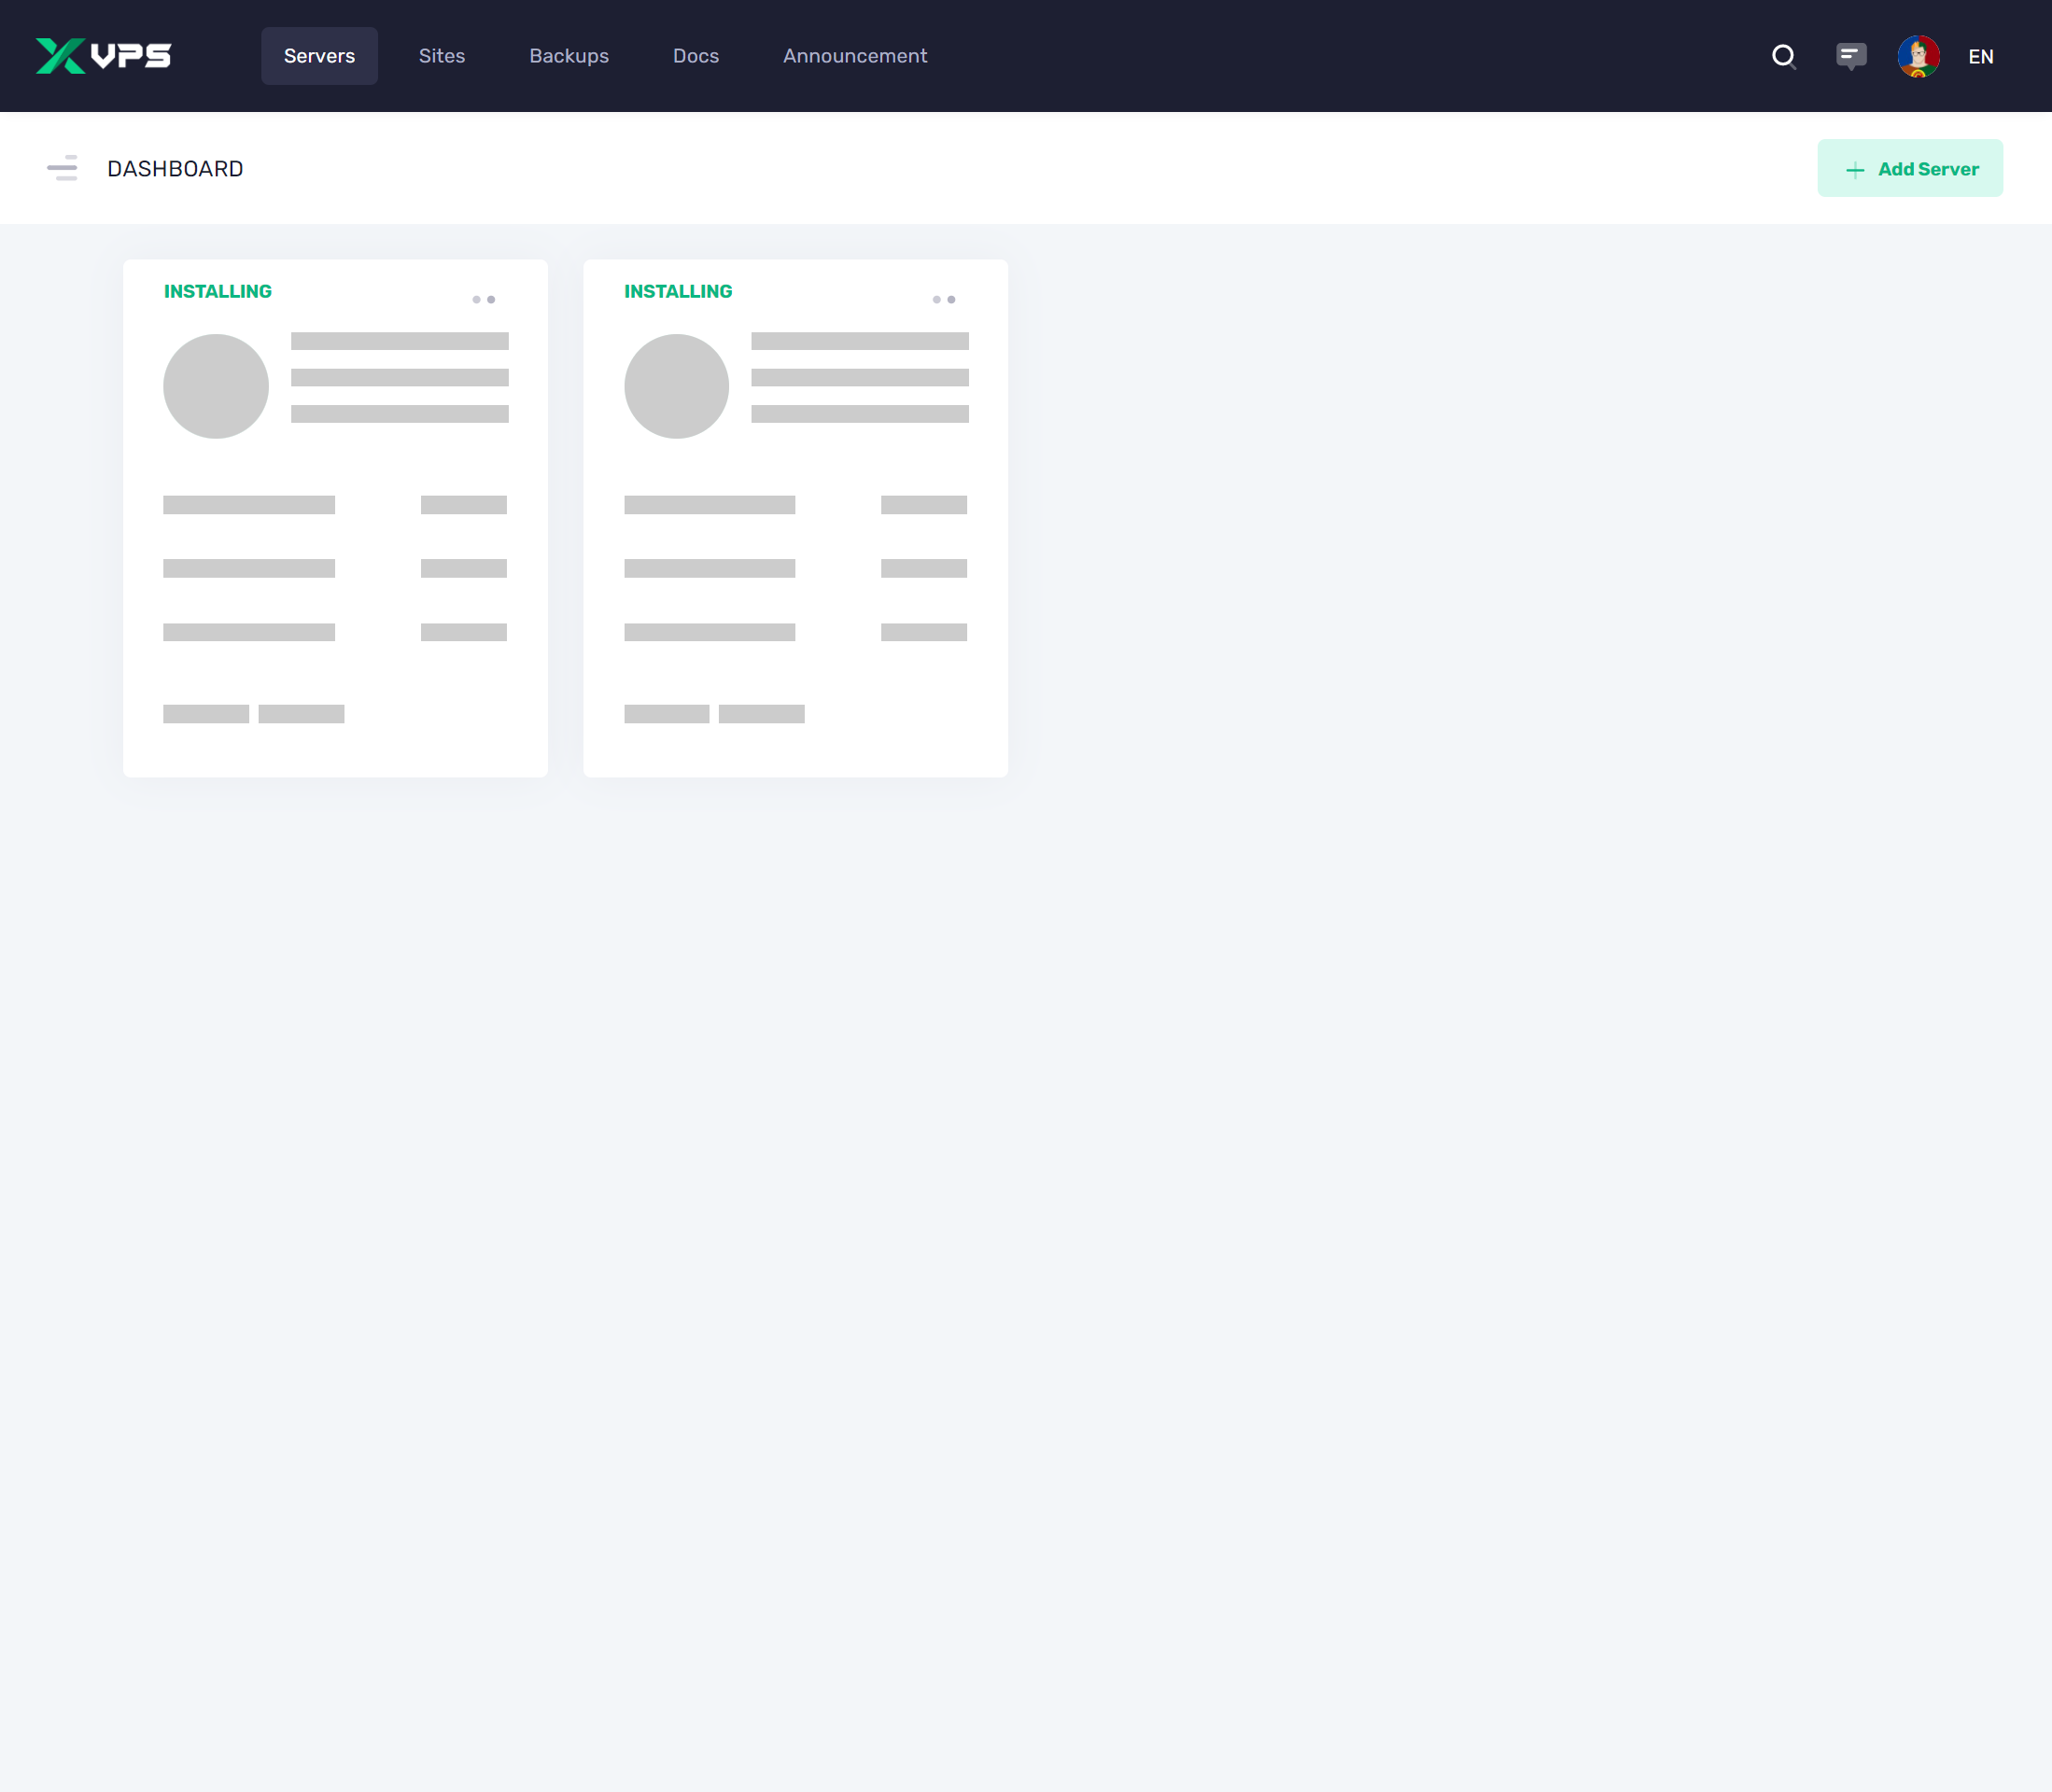Select the second INSTALLING server card
Screen dimensions: 2052x1792
click(x=794, y=516)
